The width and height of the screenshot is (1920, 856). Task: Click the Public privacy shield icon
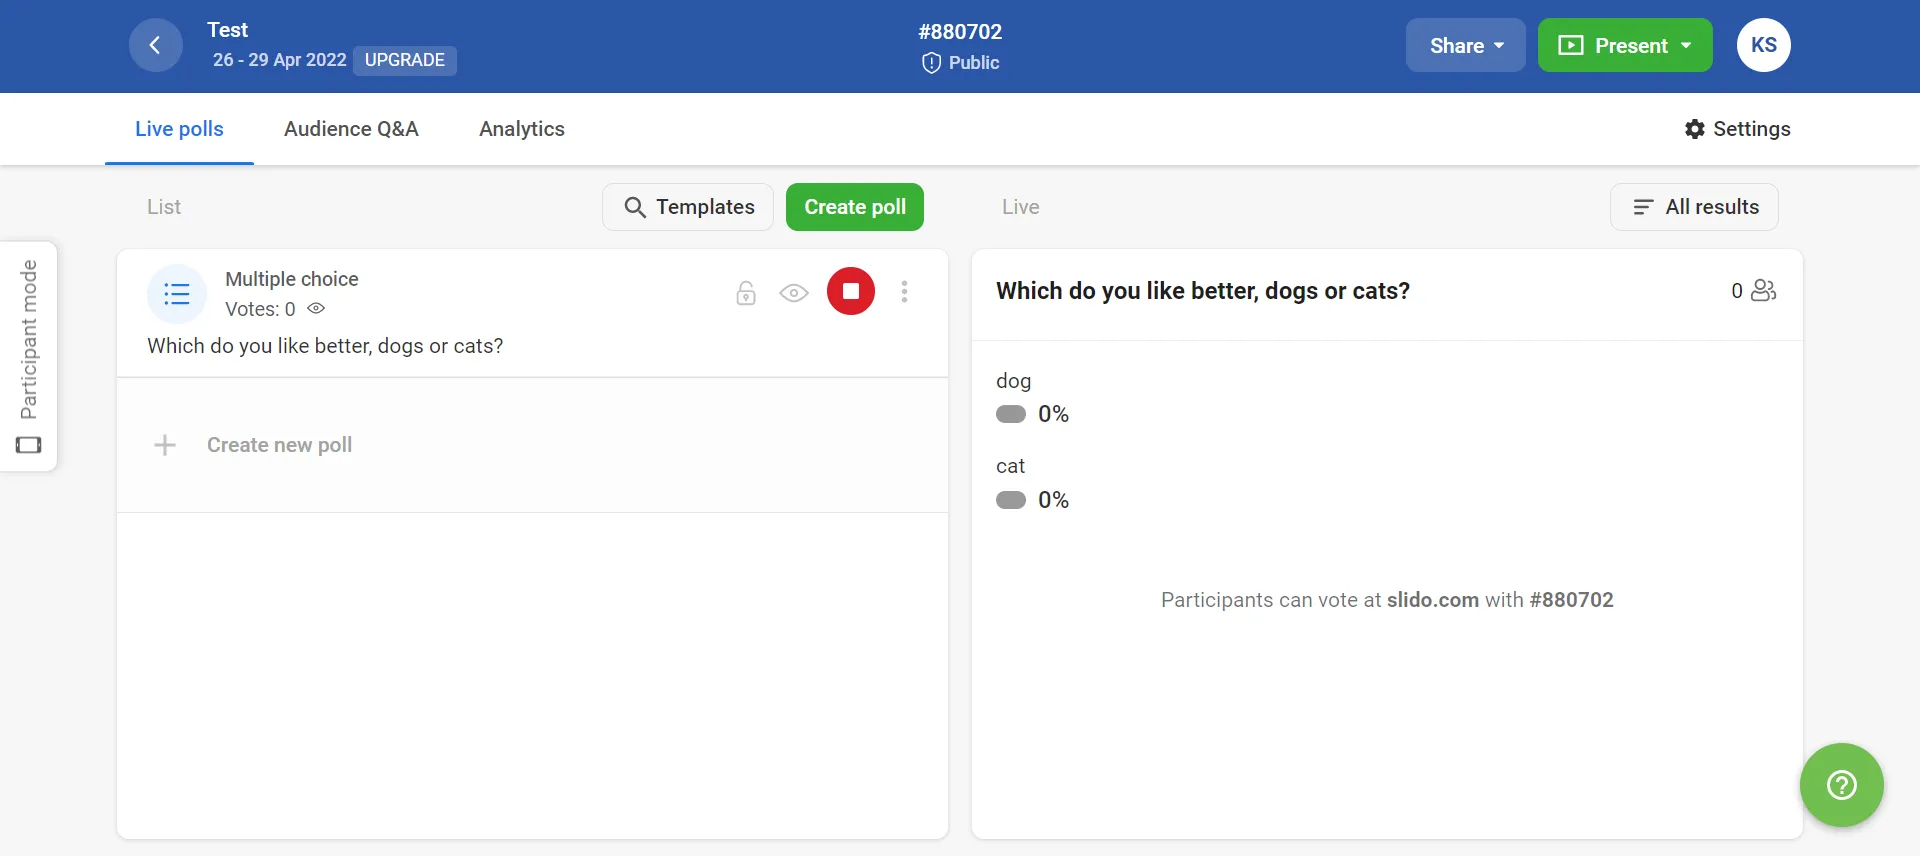pos(931,63)
